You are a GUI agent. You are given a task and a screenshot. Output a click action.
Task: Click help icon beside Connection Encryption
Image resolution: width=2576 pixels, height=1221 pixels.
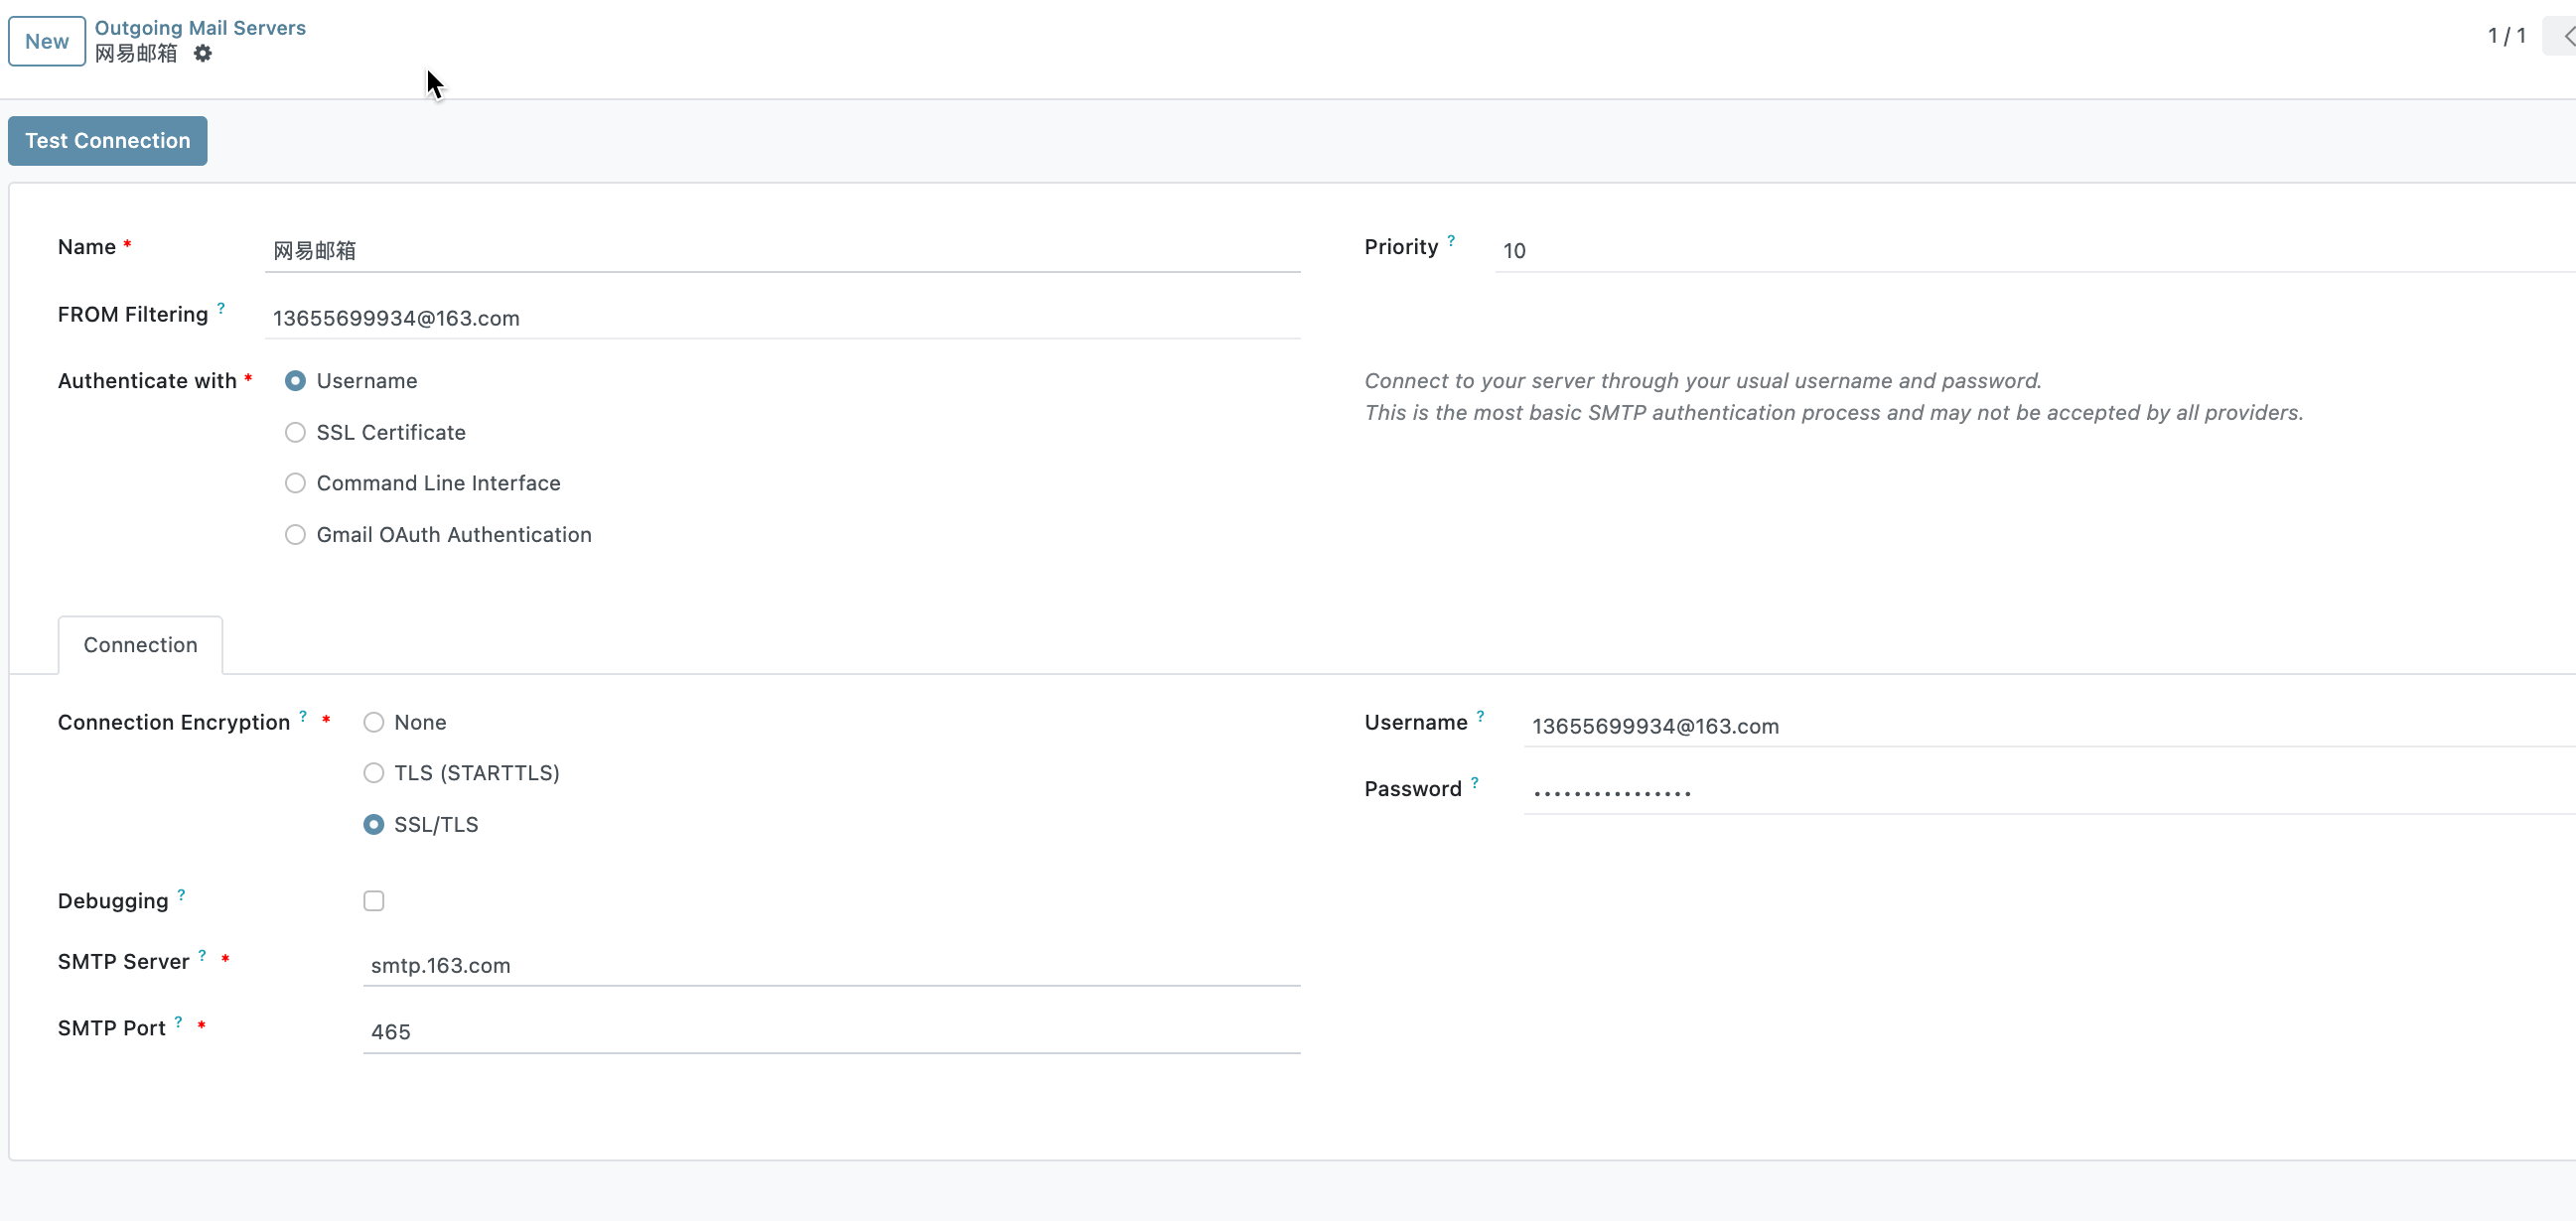(303, 716)
